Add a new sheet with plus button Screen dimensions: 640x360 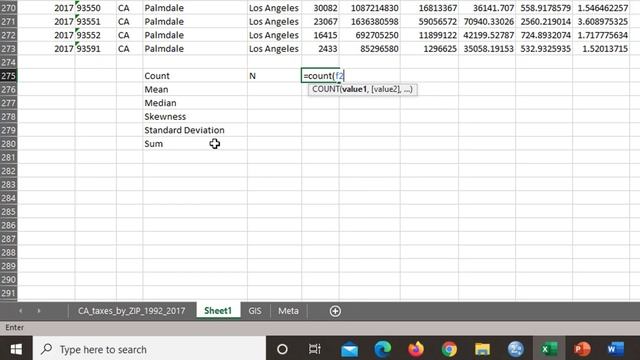coord(335,311)
